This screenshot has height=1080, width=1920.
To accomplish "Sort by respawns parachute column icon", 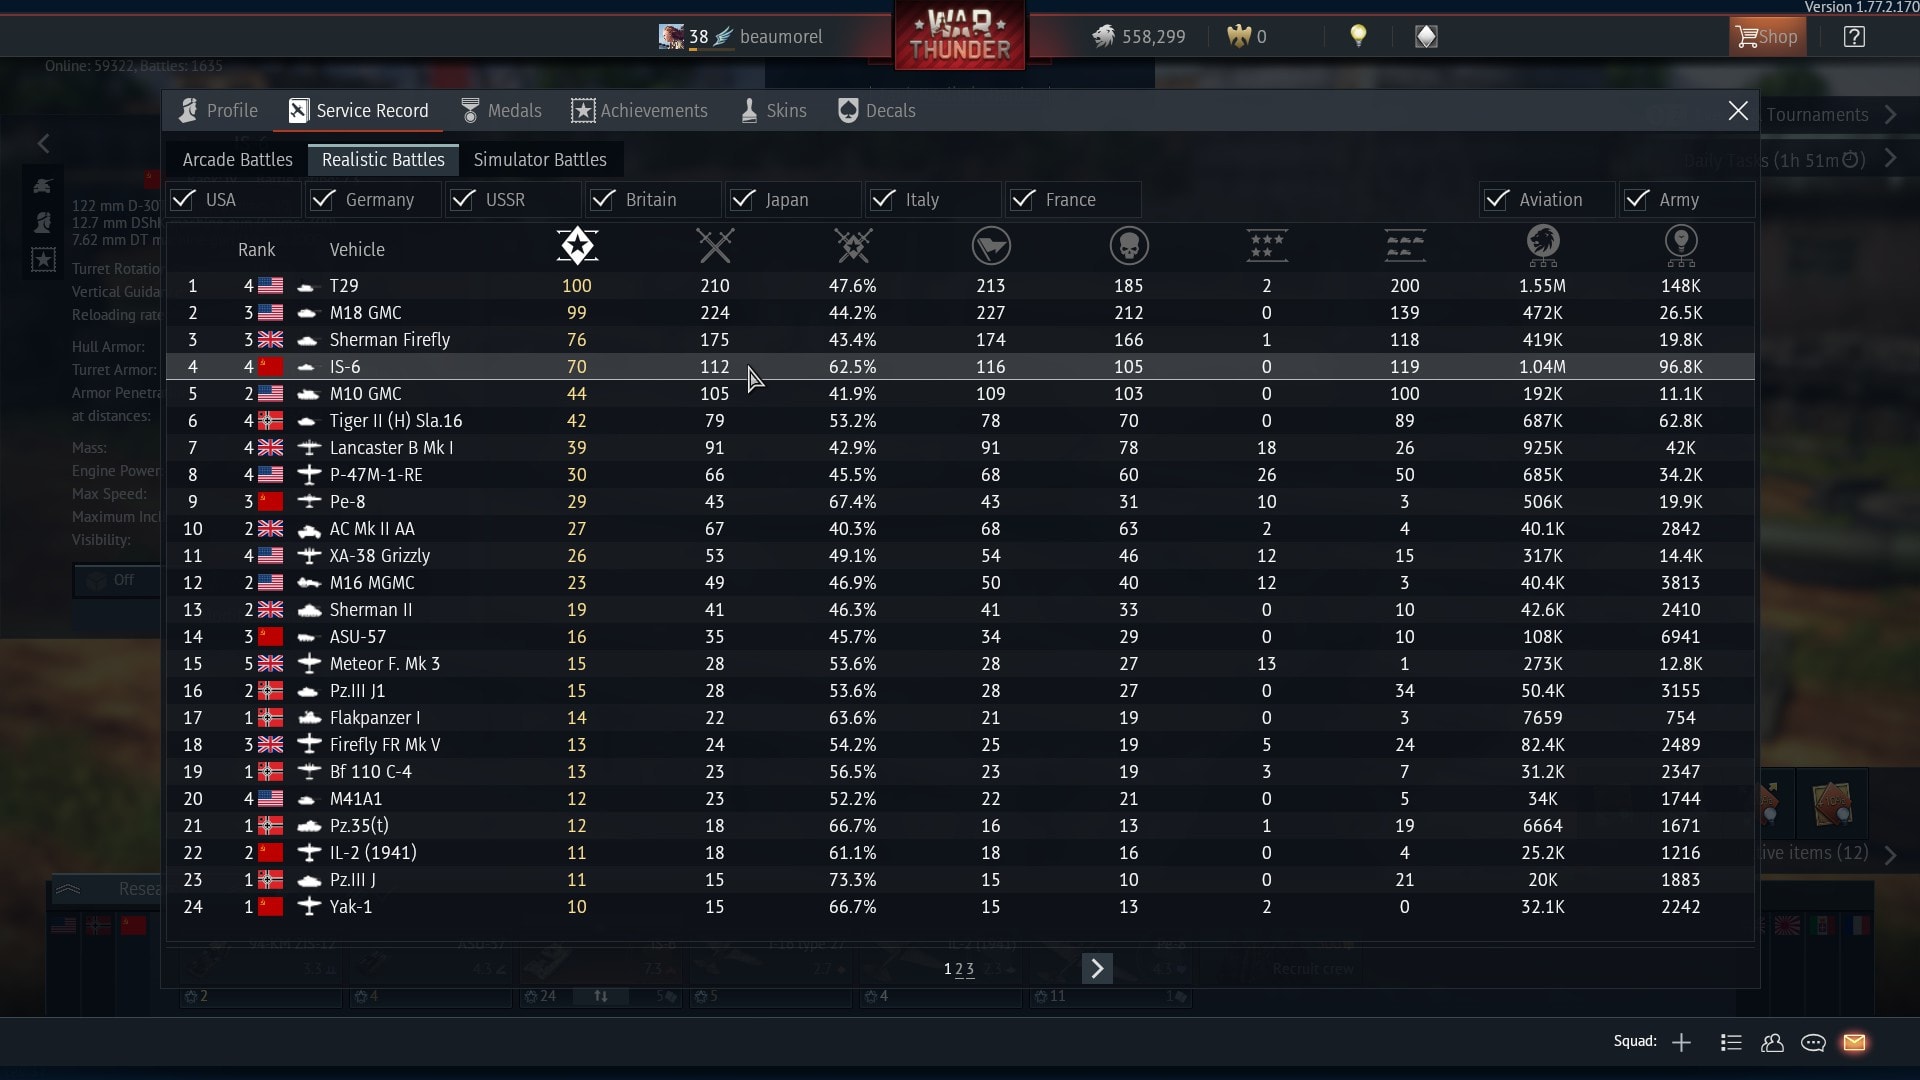I will tap(991, 246).
